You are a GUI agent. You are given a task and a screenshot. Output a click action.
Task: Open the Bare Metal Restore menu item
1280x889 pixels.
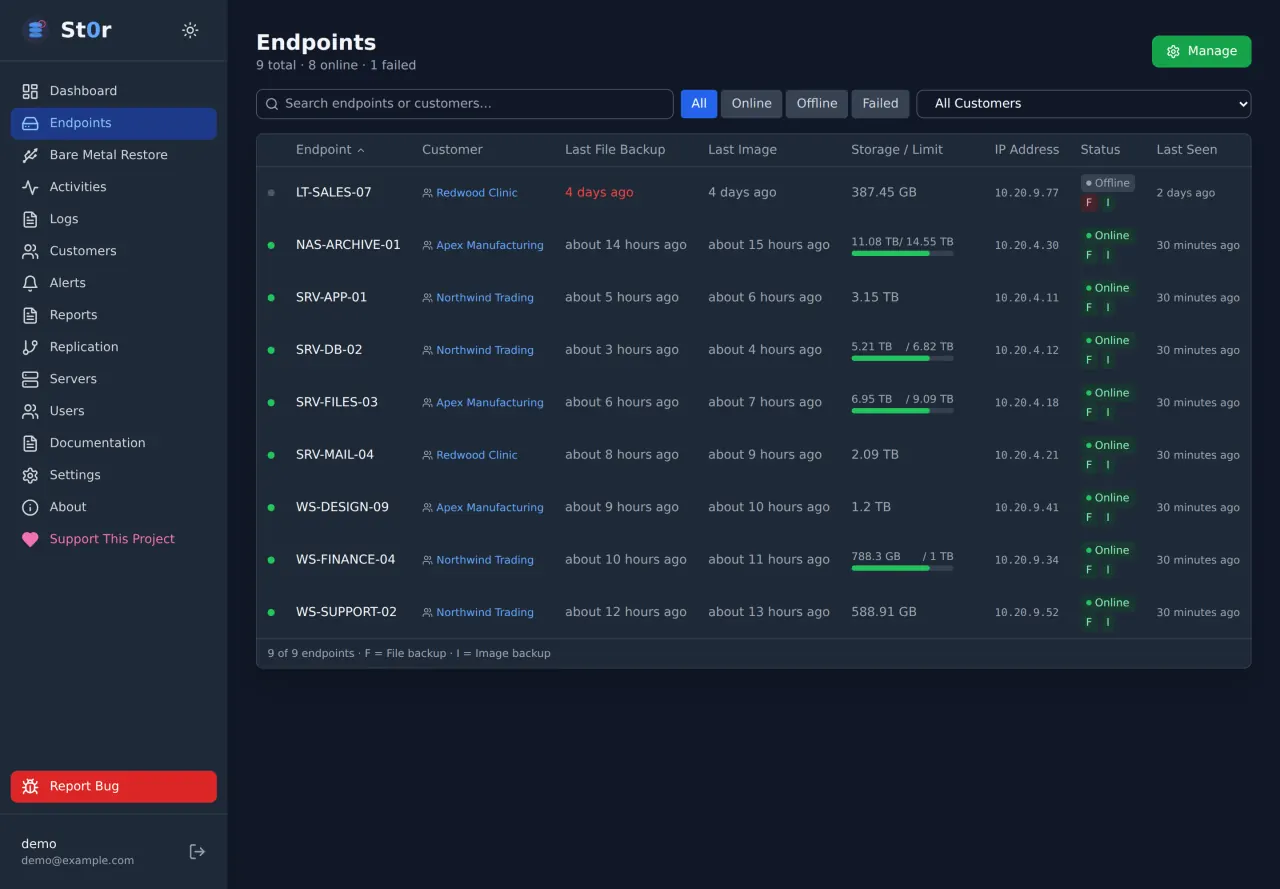coord(114,155)
